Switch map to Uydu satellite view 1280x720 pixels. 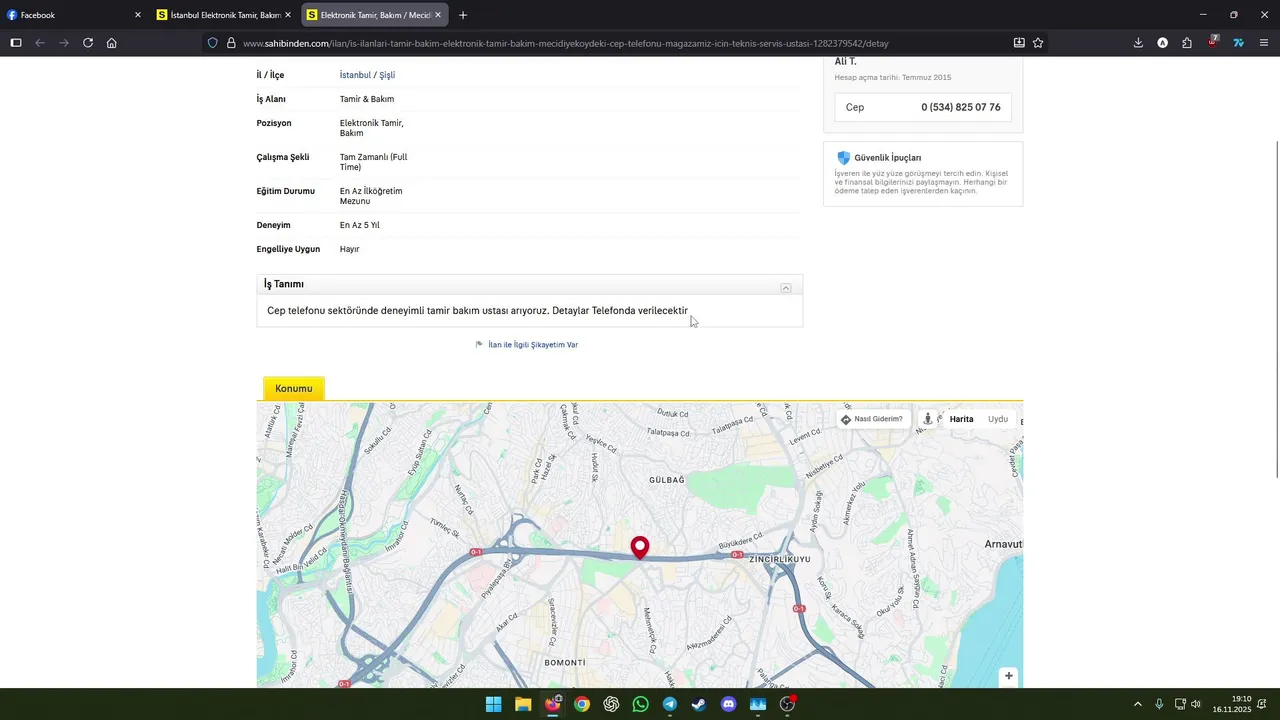coord(998,419)
